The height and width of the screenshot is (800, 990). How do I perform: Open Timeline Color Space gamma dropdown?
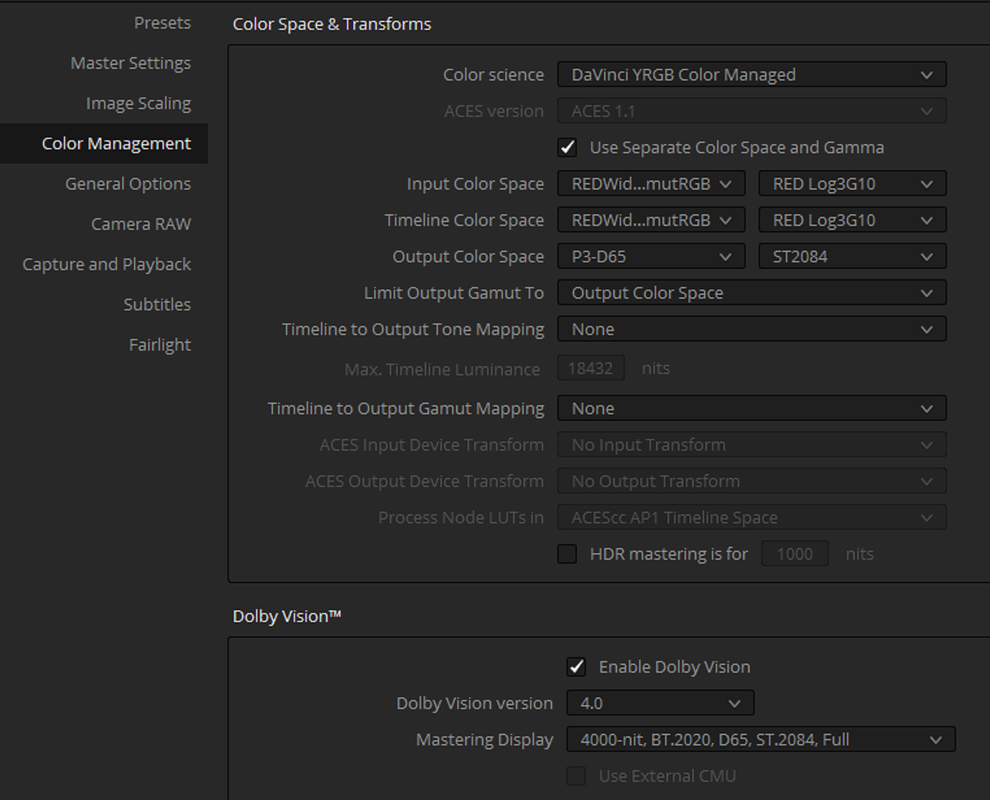pos(852,220)
